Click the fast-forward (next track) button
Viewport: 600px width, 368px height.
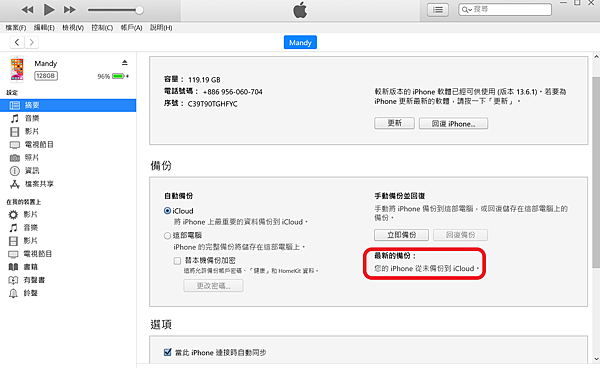pos(69,10)
